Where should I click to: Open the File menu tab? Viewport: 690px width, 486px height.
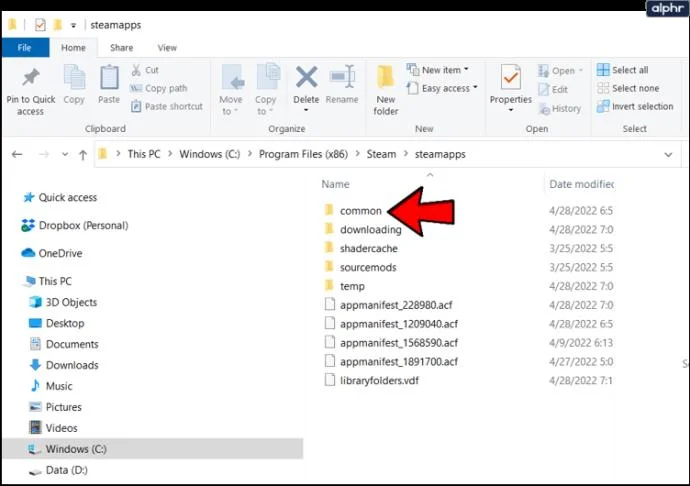[25, 48]
